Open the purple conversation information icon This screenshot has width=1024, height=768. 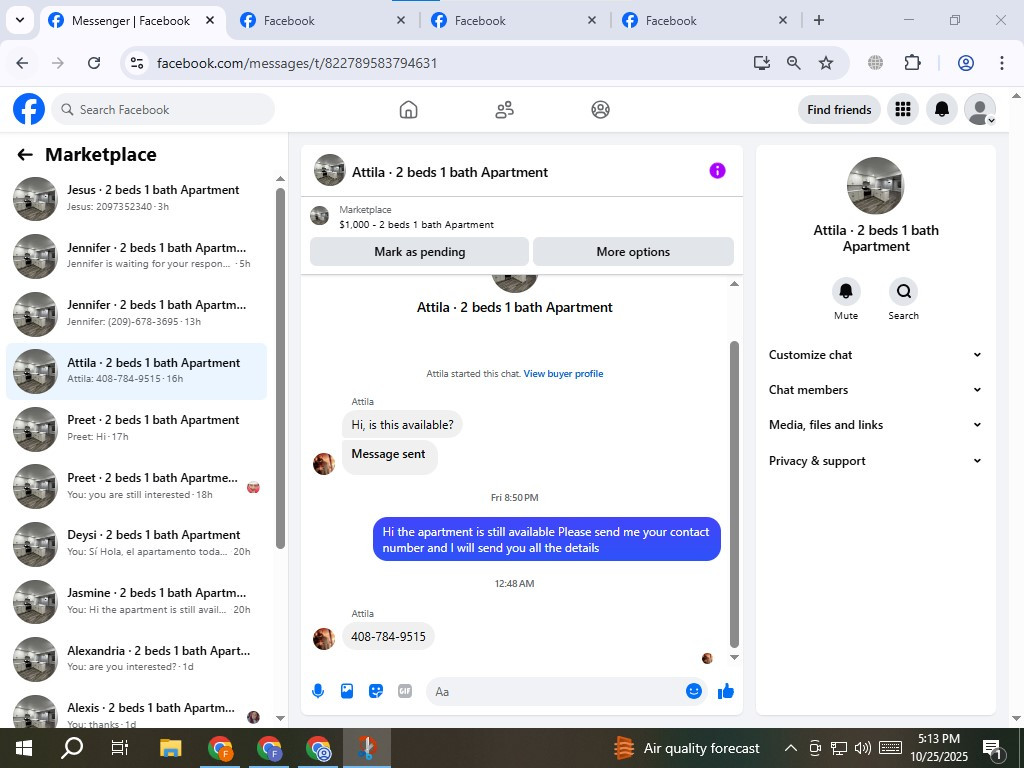(717, 171)
